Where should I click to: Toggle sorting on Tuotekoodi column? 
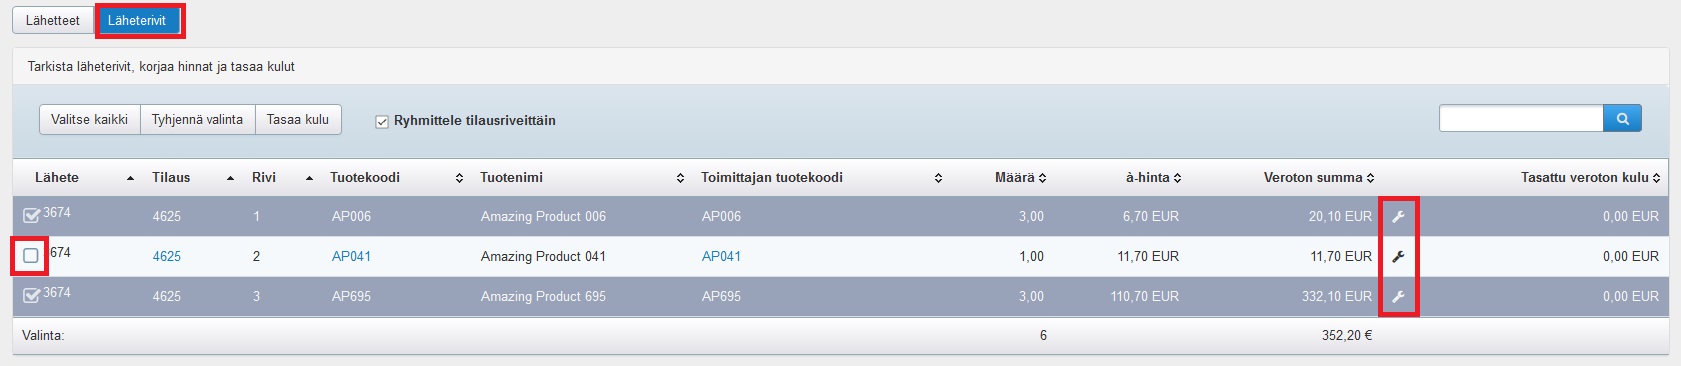coord(459,178)
